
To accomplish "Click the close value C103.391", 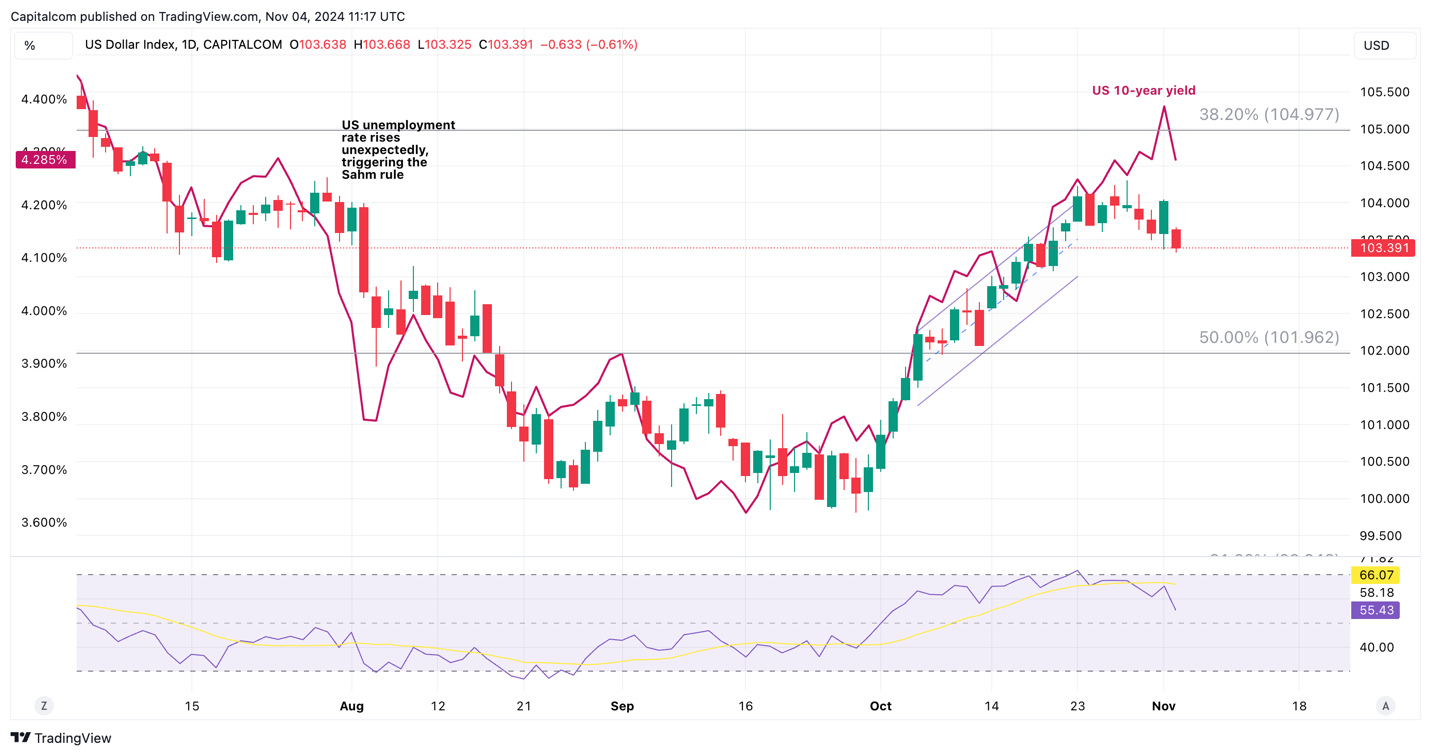I will (506, 45).
